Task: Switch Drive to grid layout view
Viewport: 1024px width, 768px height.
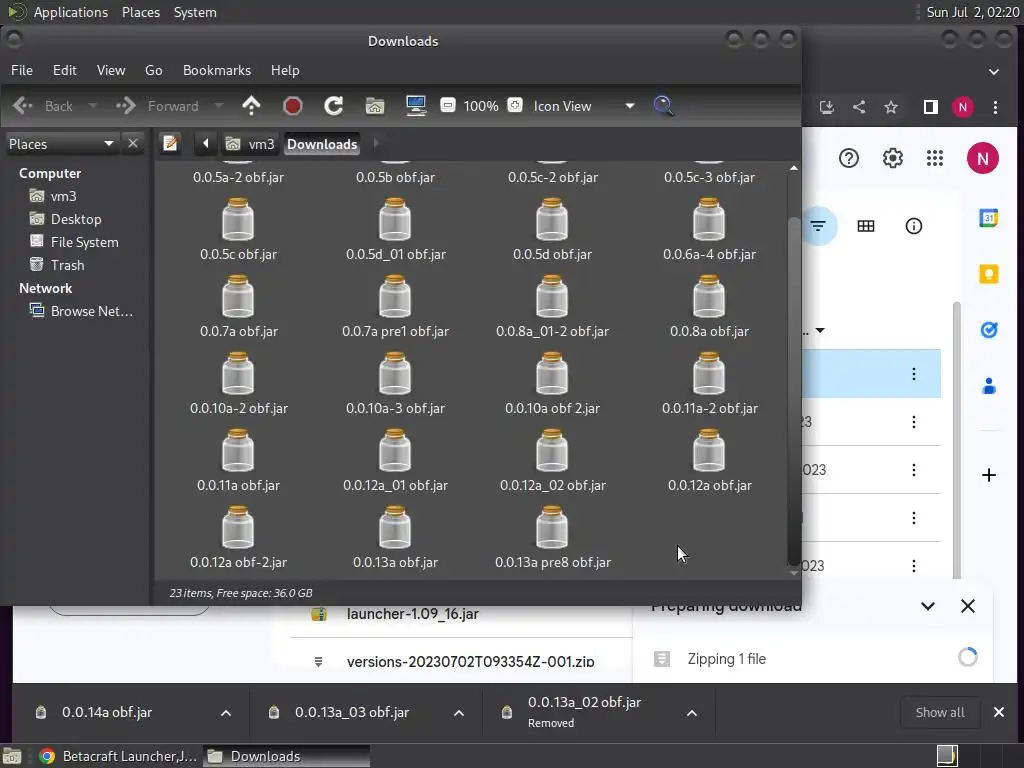Action: (x=866, y=226)
